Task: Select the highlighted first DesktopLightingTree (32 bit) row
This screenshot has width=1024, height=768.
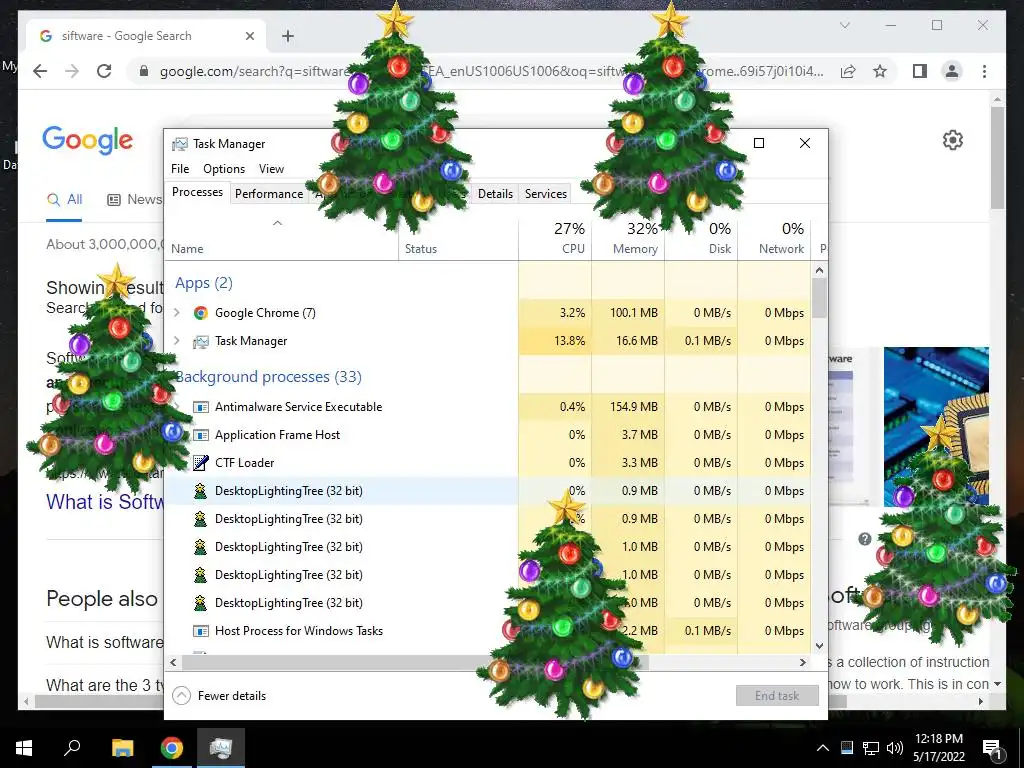Action: [x=488, y=491]
